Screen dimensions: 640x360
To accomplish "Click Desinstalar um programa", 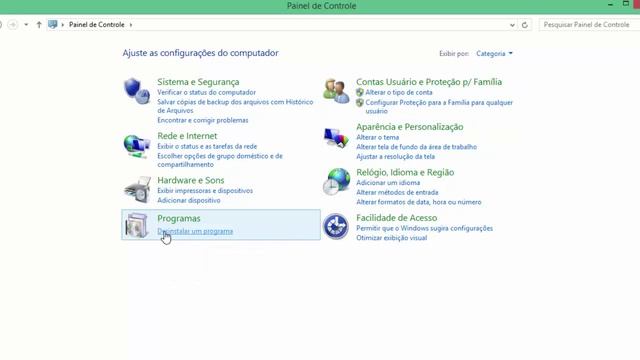I will [195, 231].
